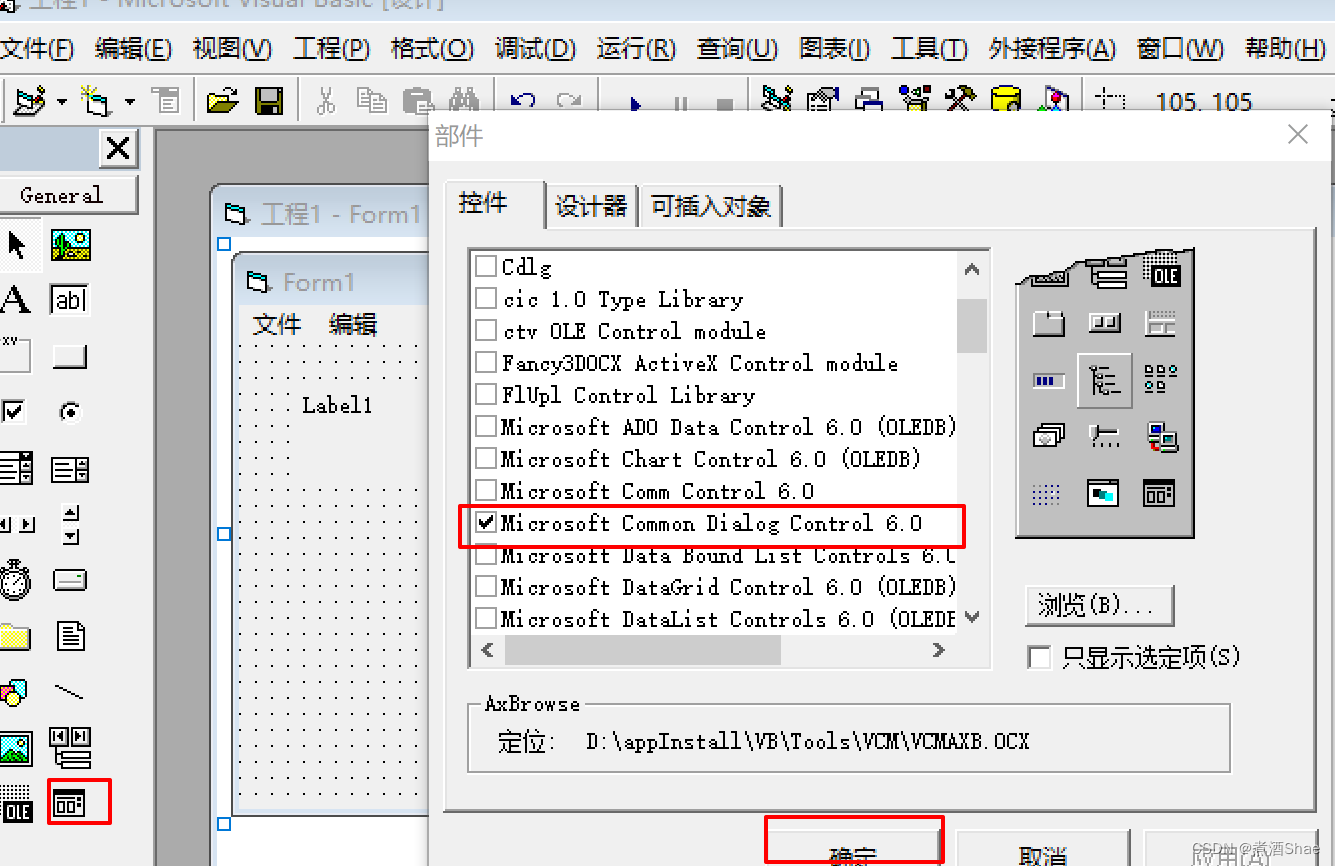1335x866 pixels.
Task: Open the 外接程序(A) menu
Action: tap(1052, 49)
